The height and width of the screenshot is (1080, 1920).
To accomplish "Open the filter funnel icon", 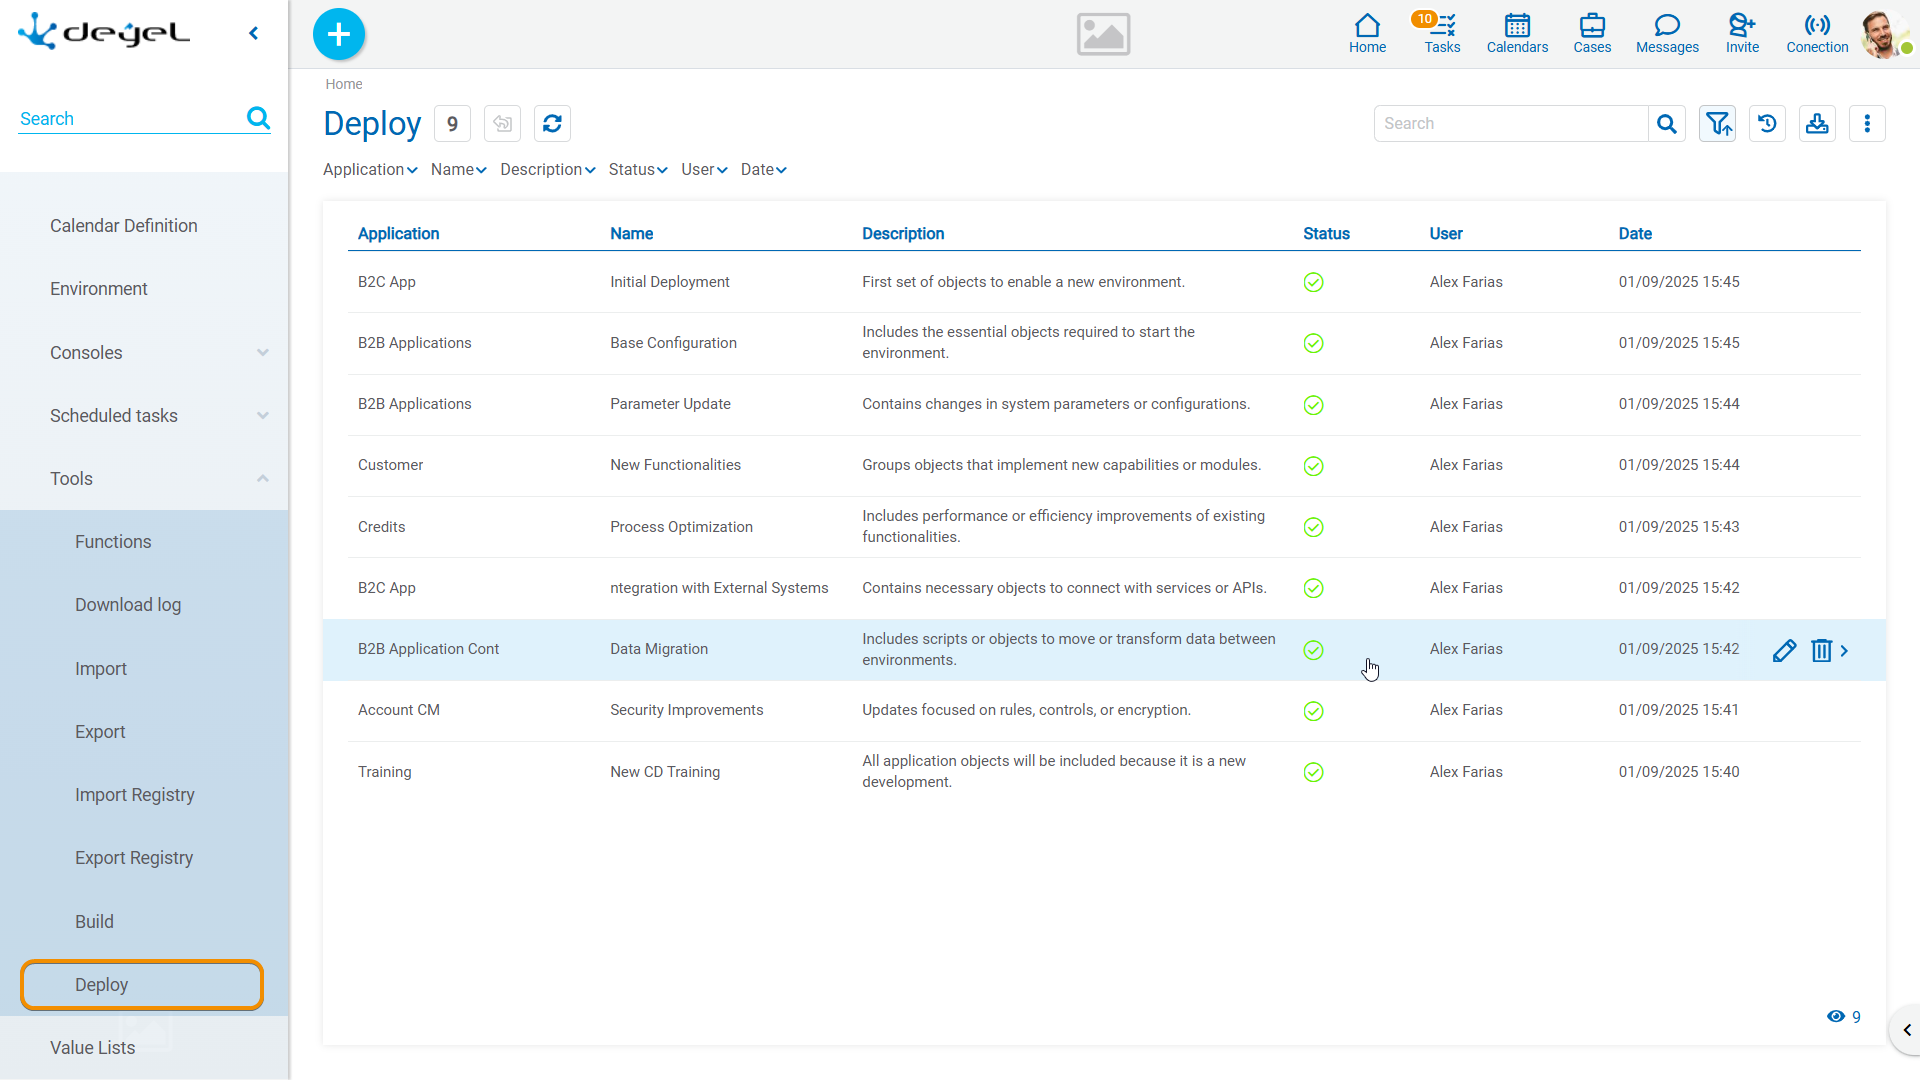I will [x=1717, y=124].
